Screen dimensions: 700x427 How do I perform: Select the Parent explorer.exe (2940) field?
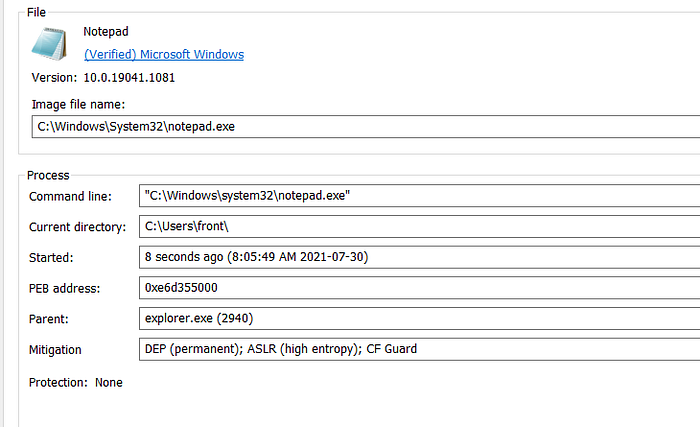(x=419, y=318)
